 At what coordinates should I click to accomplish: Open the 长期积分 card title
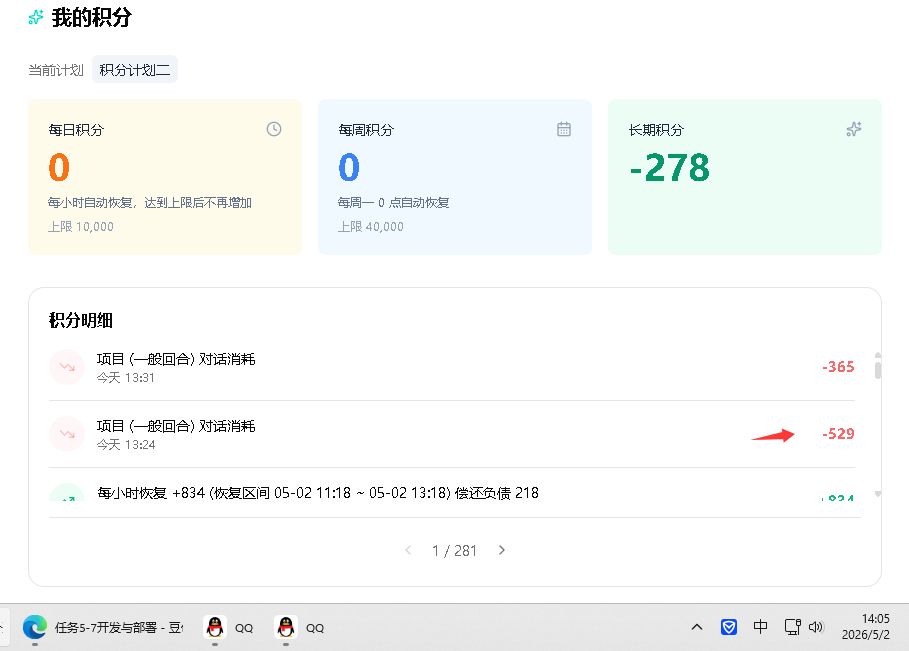click(656, 130)
